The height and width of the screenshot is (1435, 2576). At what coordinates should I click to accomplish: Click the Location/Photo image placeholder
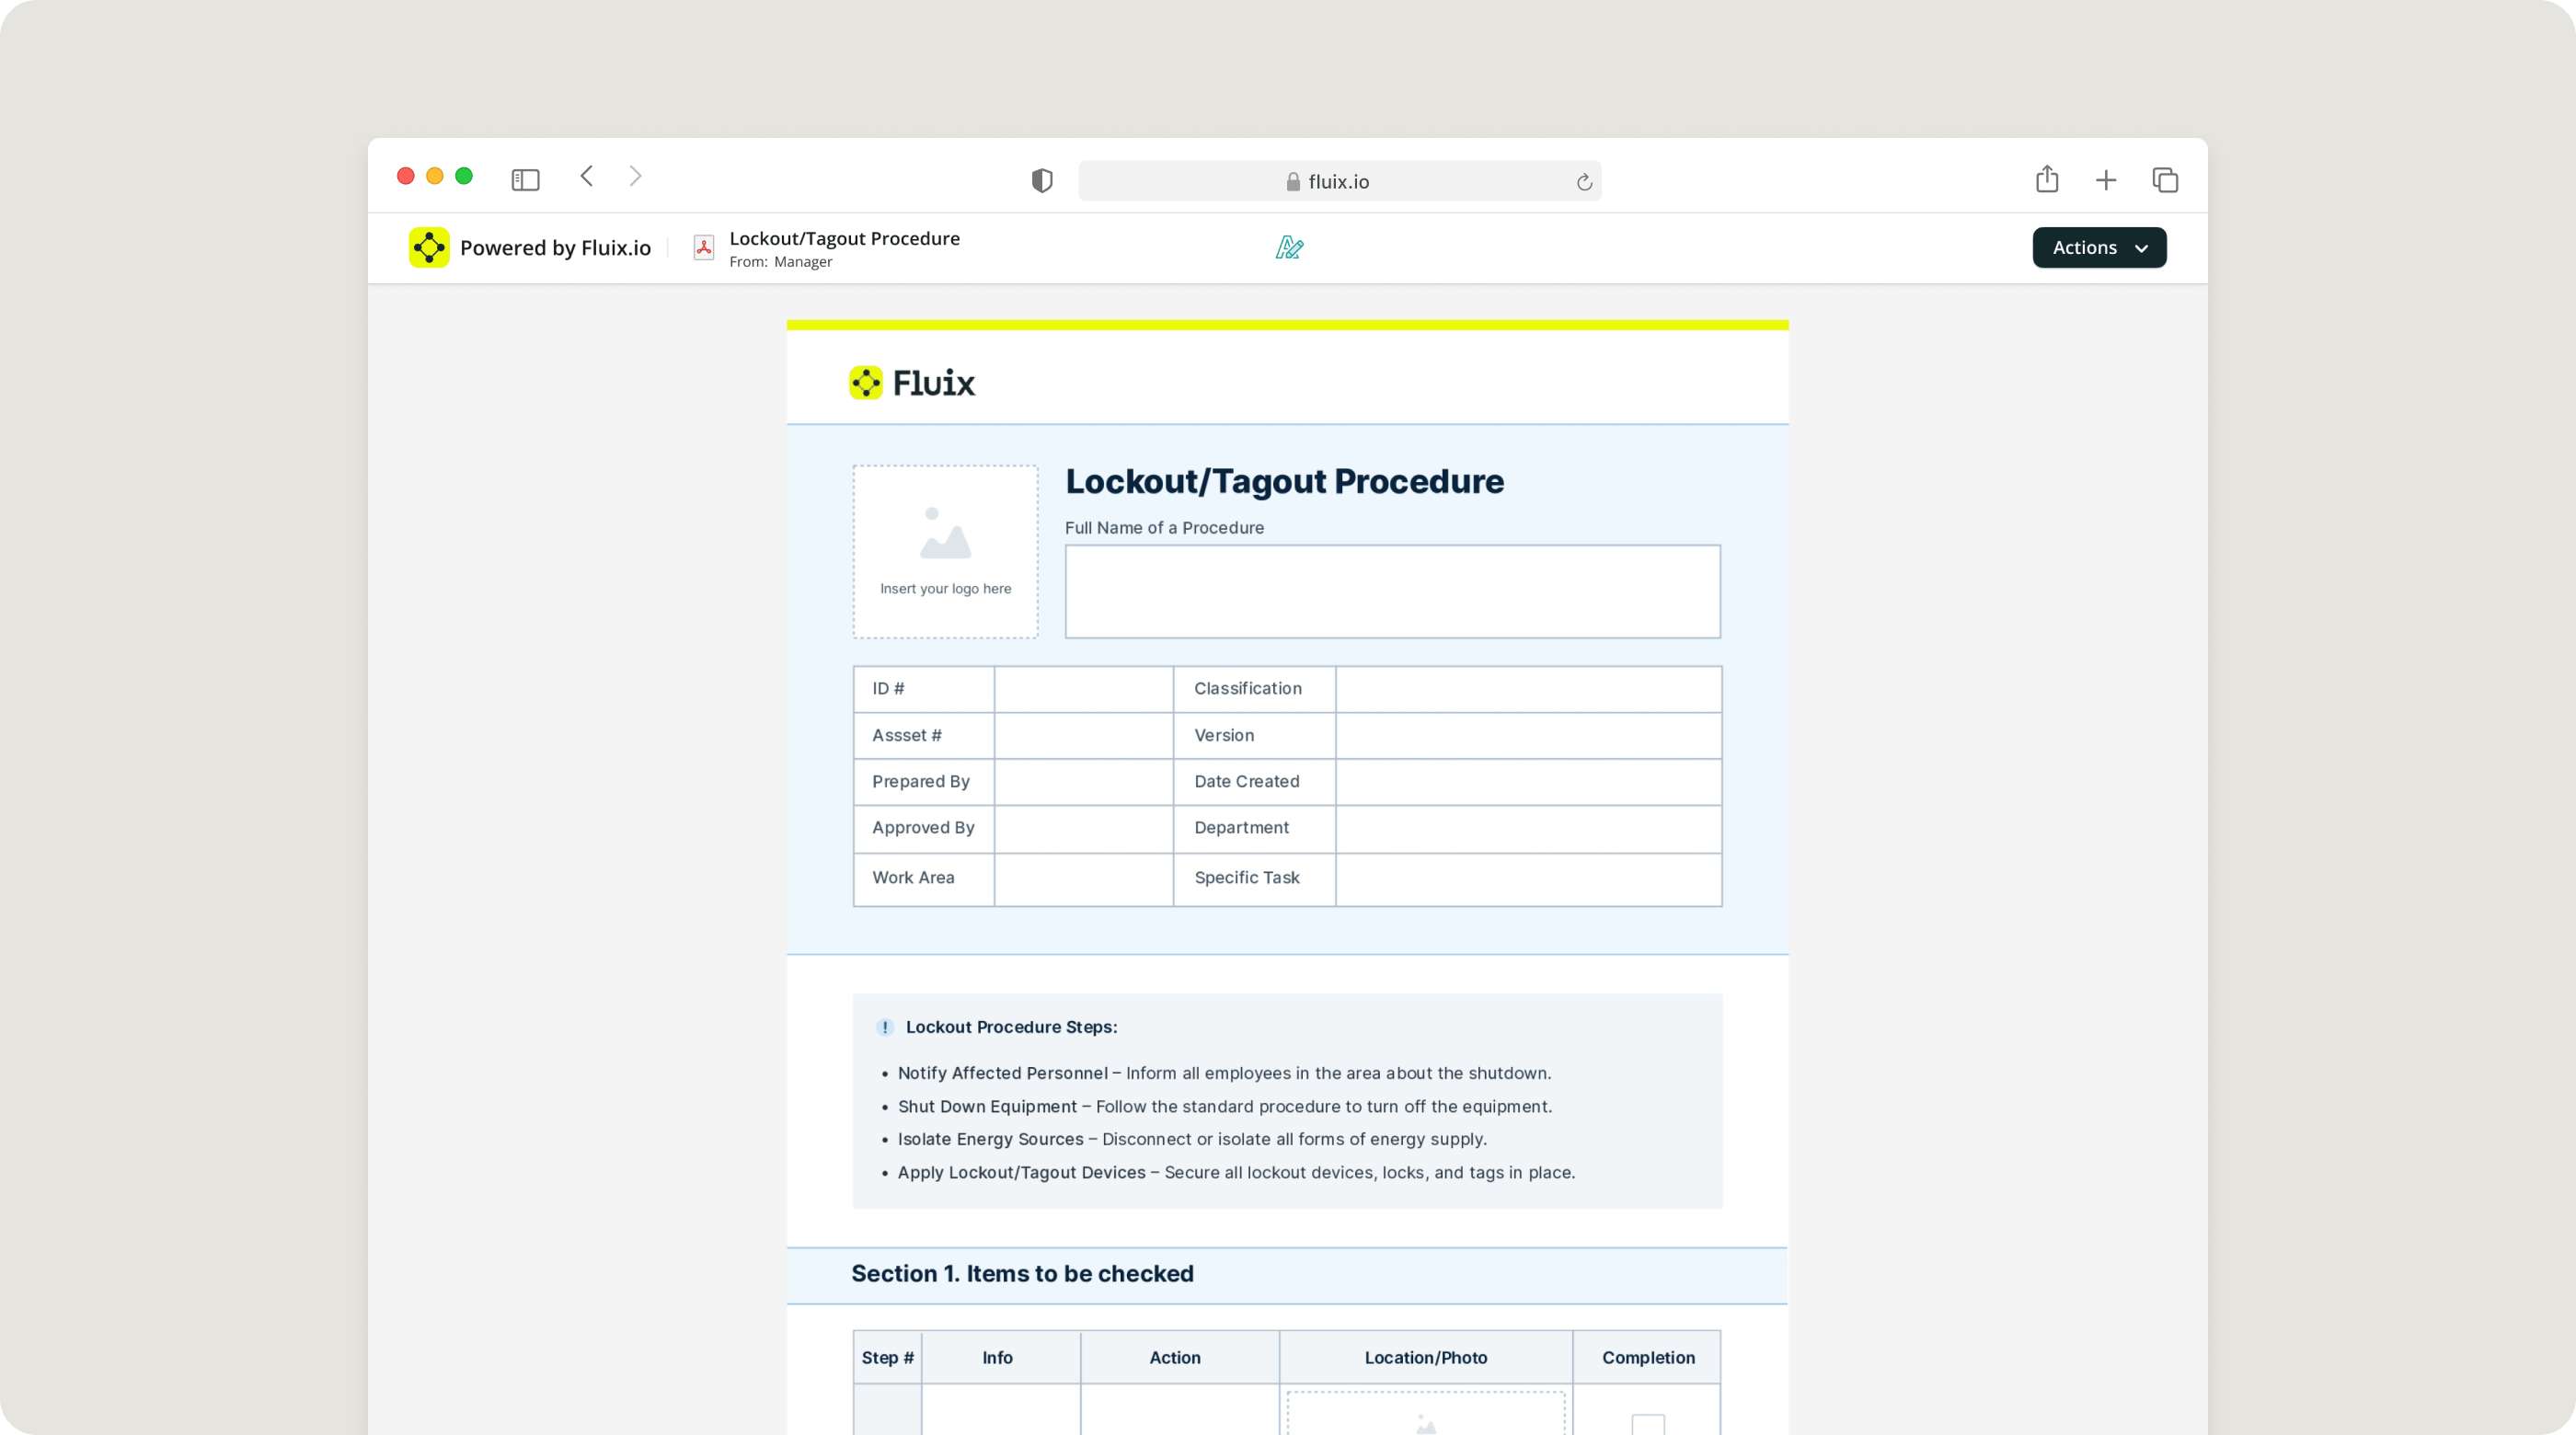(1425, 1415)
